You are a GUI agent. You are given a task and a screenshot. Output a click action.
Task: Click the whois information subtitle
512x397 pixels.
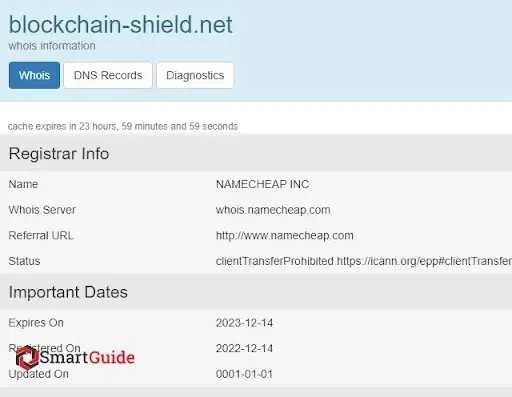52,46
